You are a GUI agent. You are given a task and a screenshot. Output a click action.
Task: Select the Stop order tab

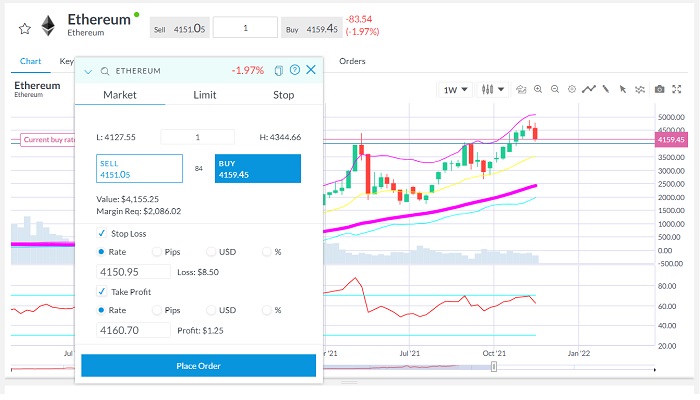tap(283, 95)
